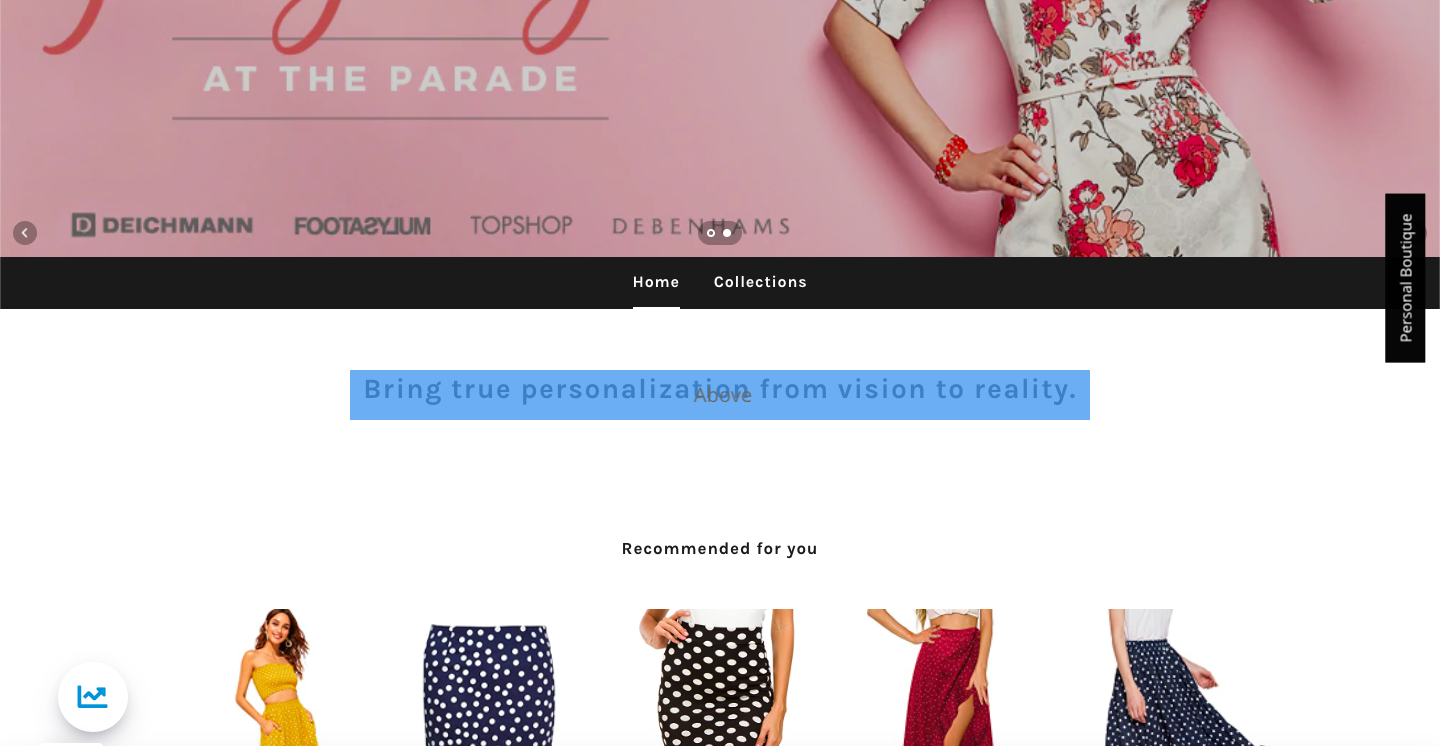Go to the previous carousel slide arrow
This screenshot has width=1440, height=746.
tap(25, 233)
